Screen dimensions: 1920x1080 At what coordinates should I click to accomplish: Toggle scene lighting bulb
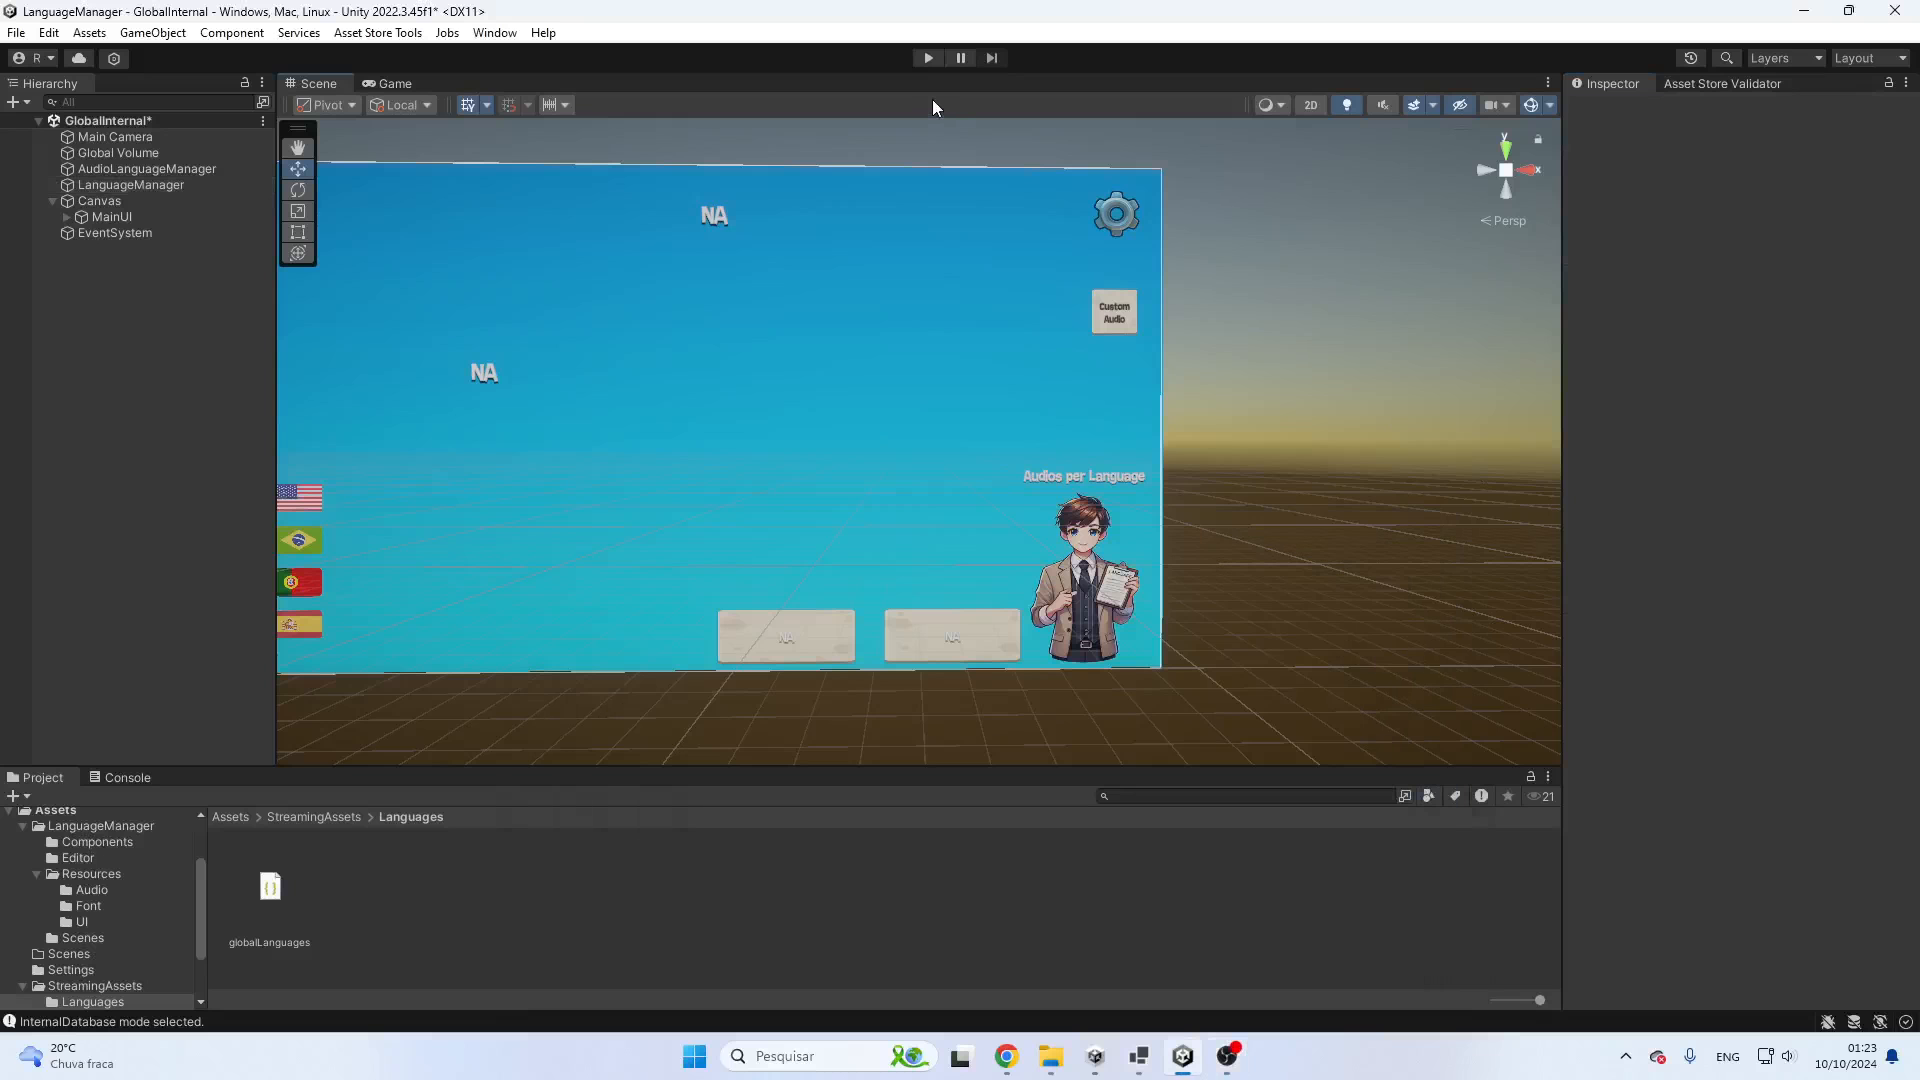[x=1347, y=105]
